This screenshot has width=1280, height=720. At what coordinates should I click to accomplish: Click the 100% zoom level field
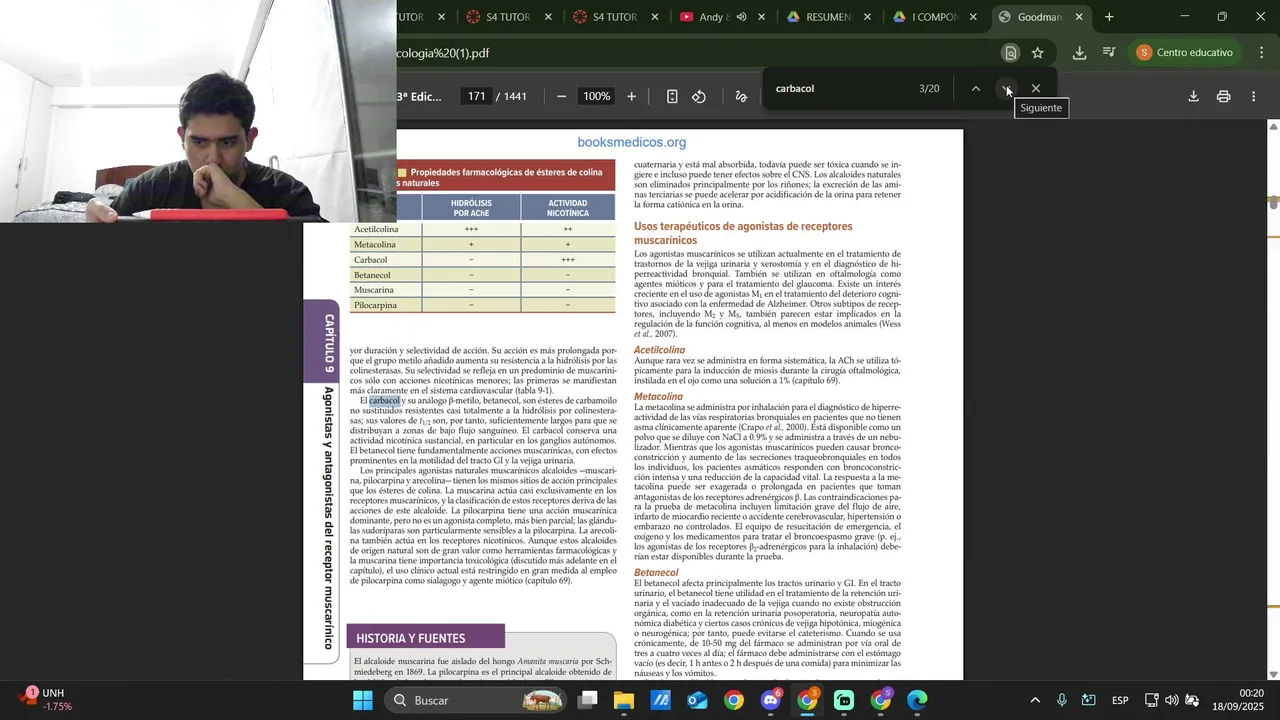click(x=596, y=97)
